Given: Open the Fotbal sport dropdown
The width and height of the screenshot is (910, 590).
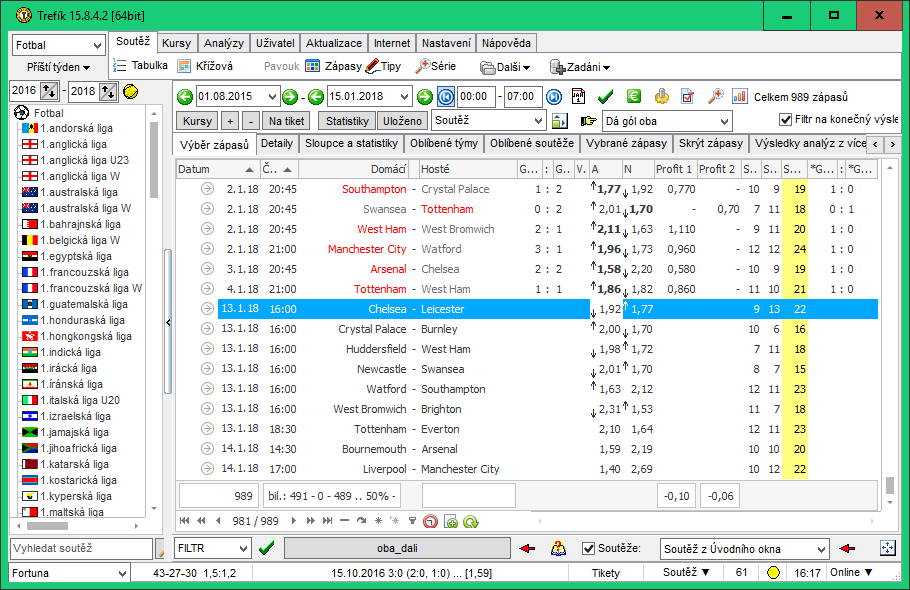Looking at the screenshot, I should click(58, 45).
